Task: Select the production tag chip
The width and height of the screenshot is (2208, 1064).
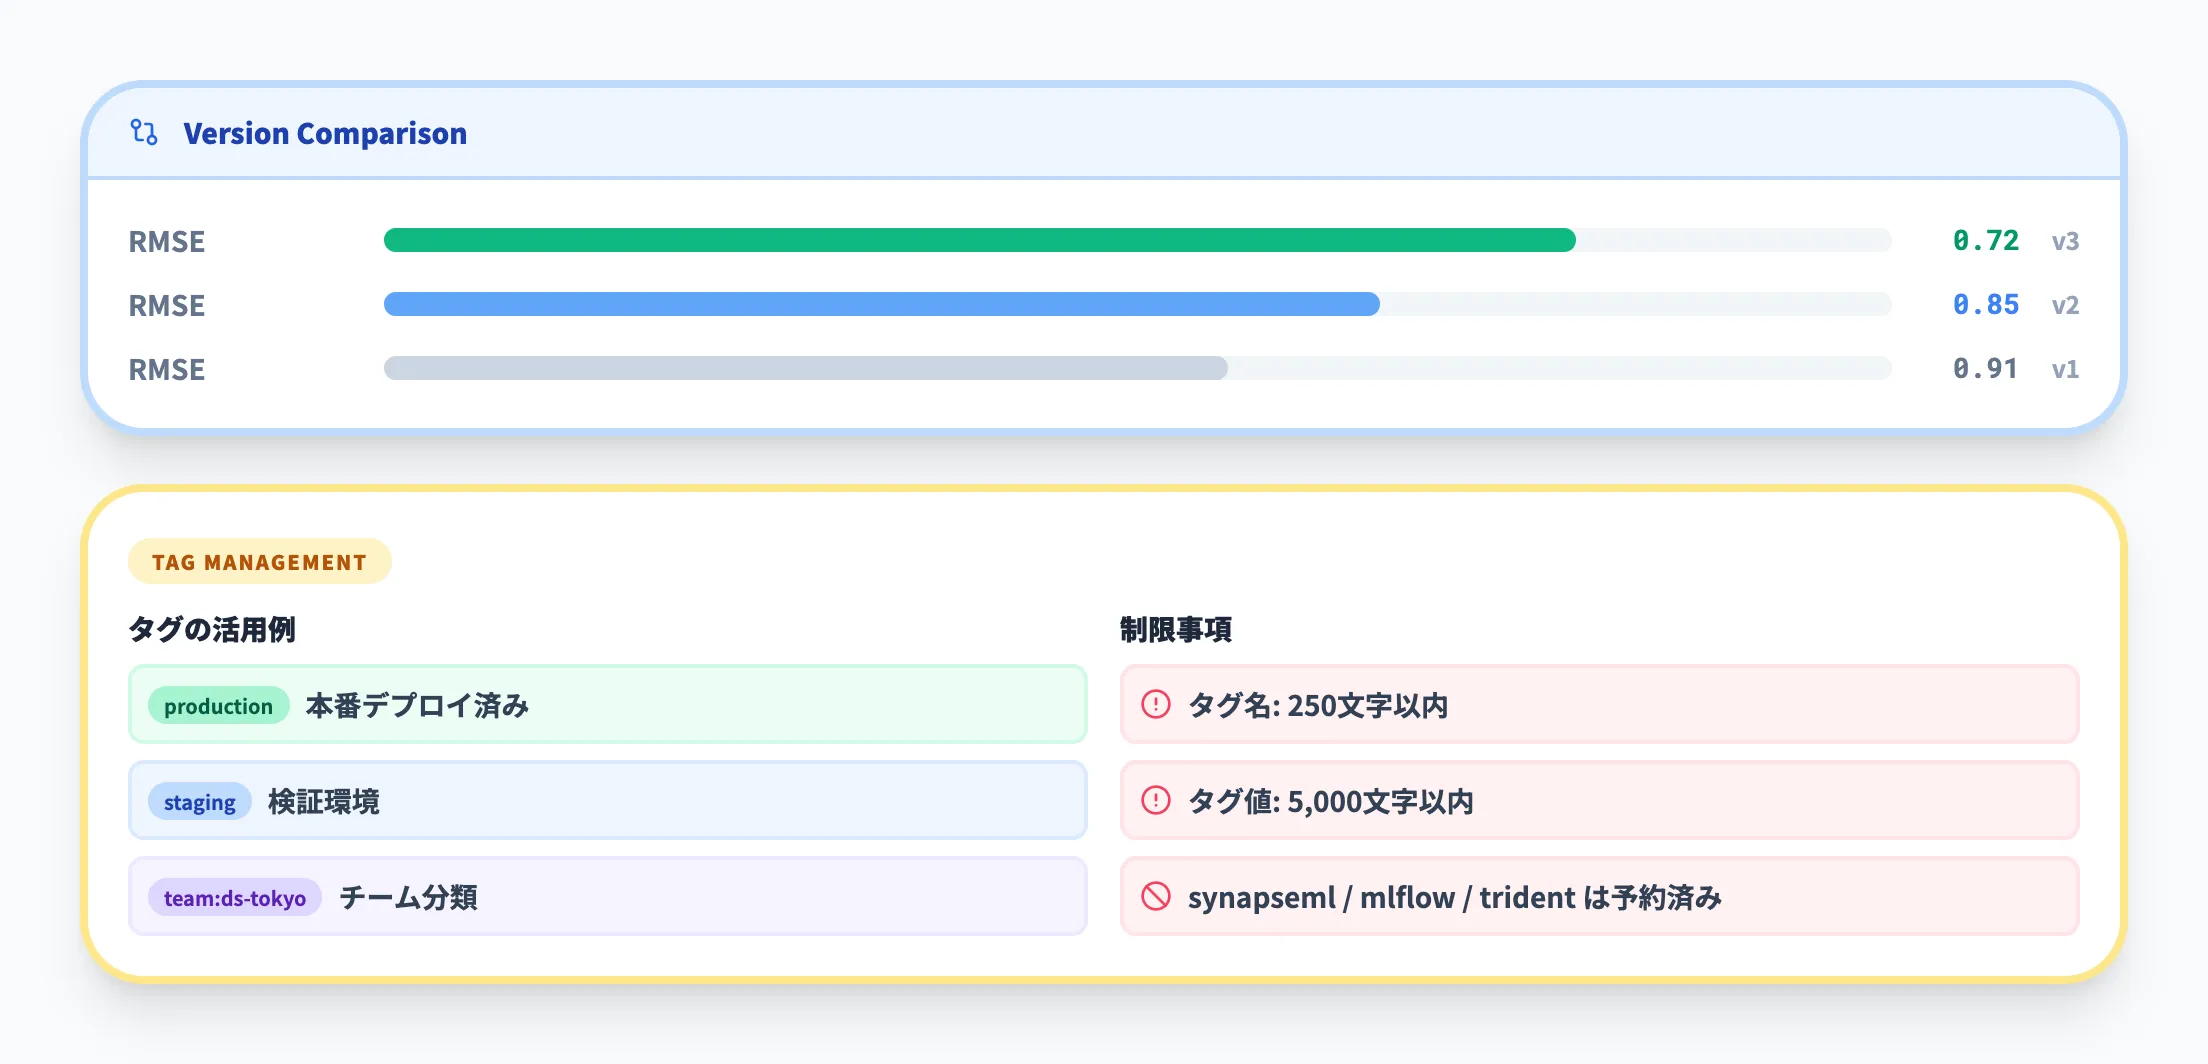Action: tap(218, 706)
